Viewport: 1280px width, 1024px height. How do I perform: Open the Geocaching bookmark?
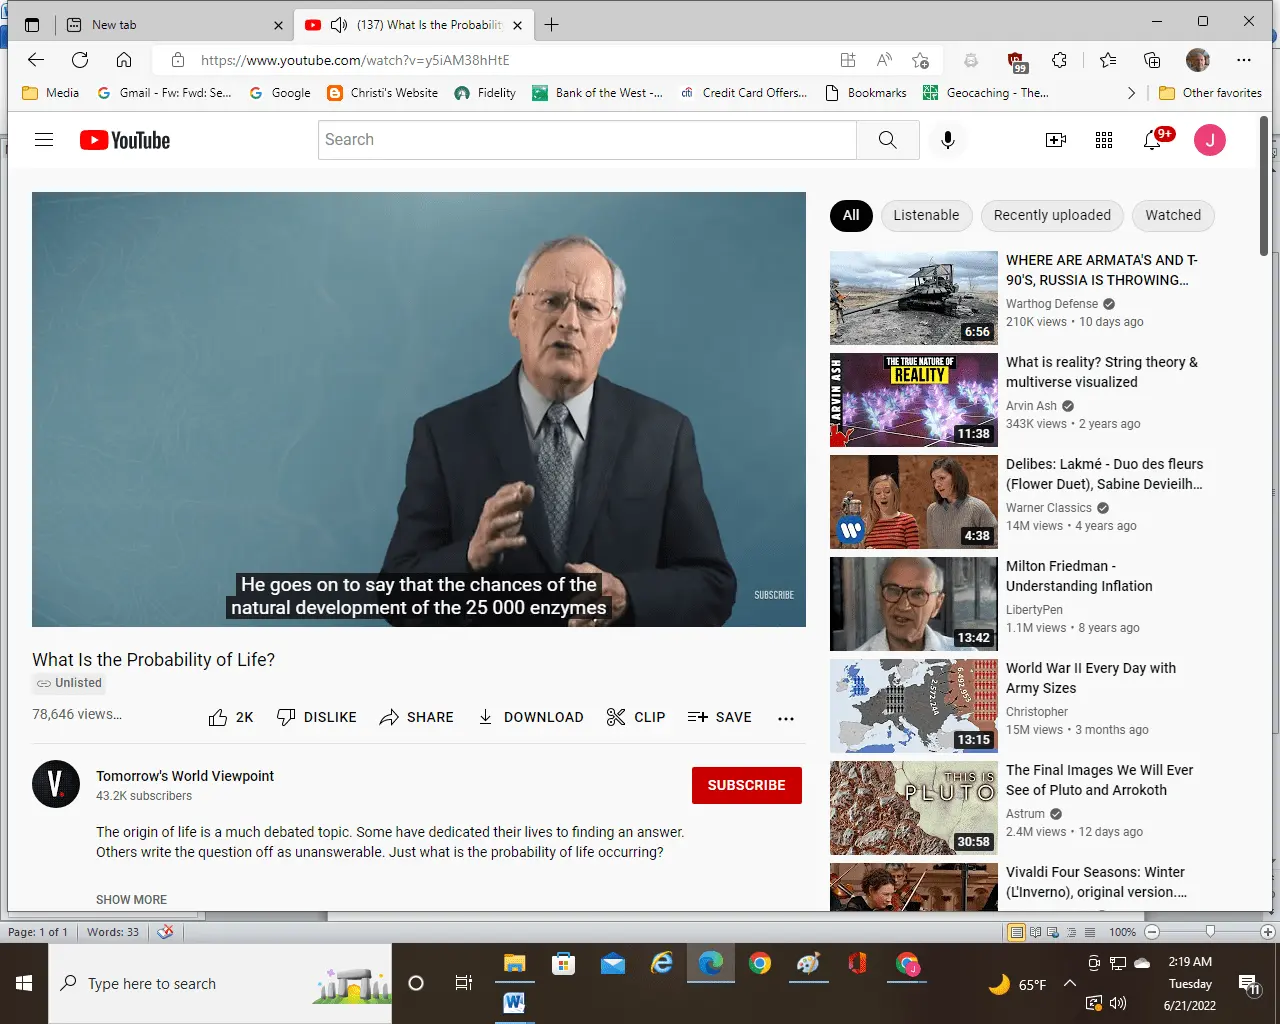[985, 93]
